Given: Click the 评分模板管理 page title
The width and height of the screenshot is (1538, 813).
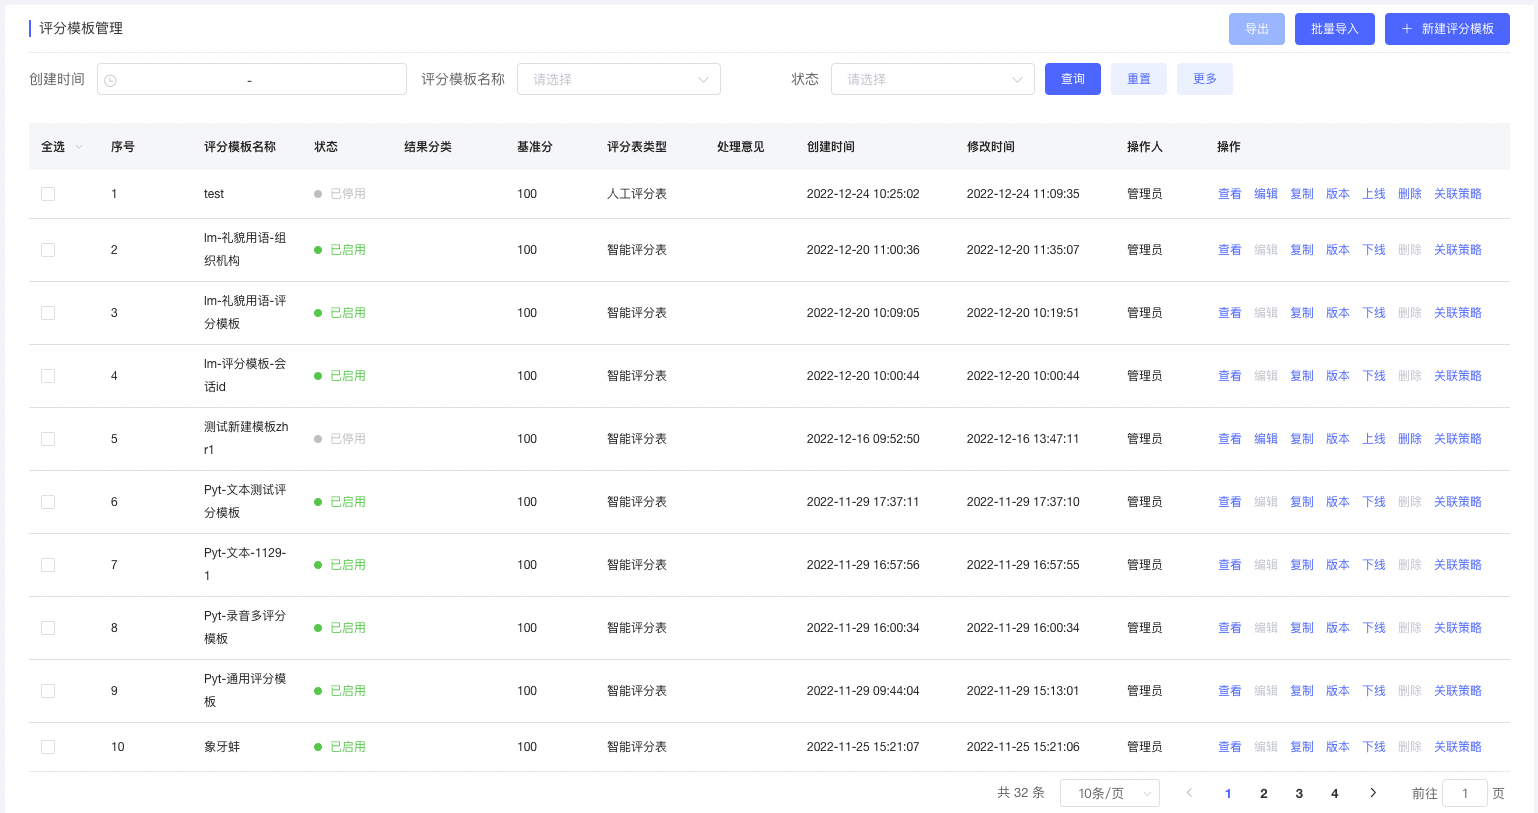Looking at the screenshot, I should 81,28.
